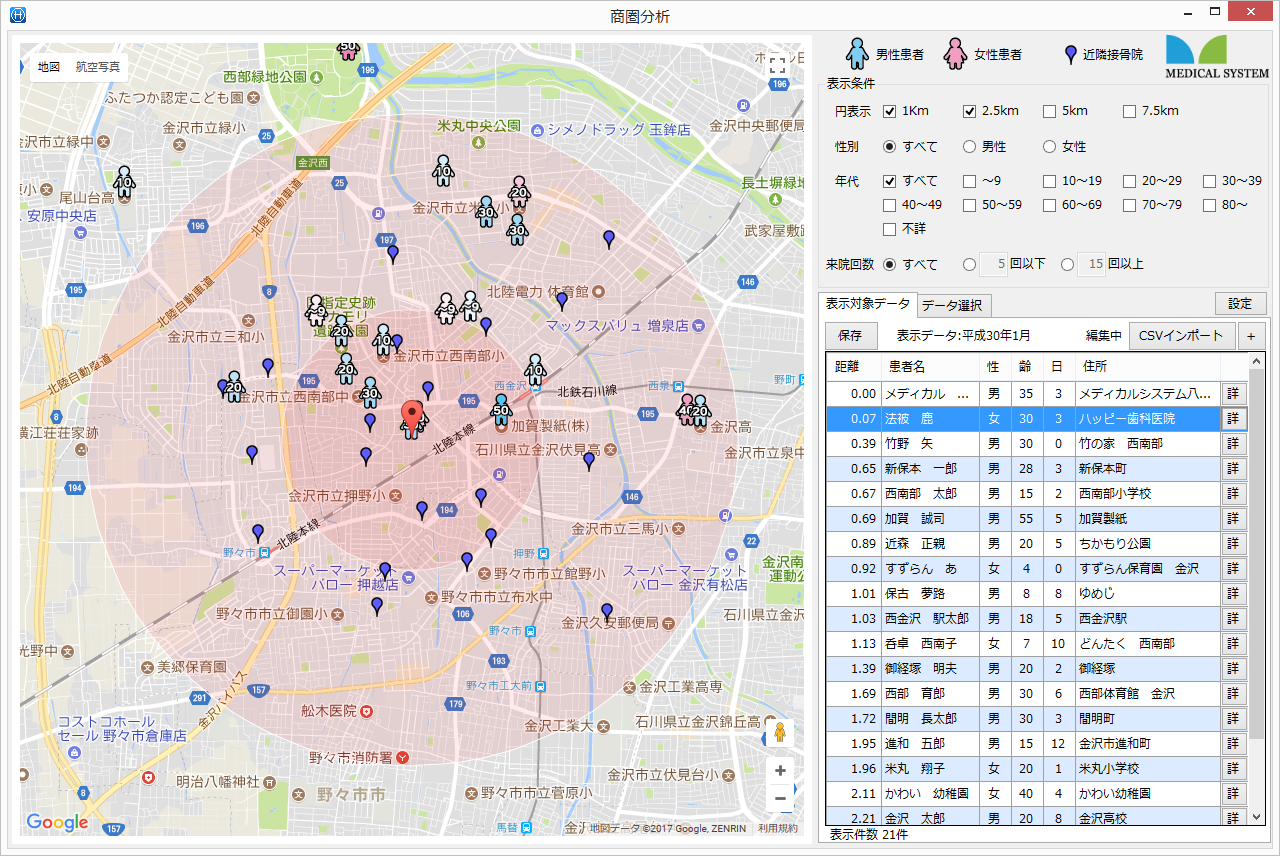Click the Medical System logo

[x=1216, y=57]
